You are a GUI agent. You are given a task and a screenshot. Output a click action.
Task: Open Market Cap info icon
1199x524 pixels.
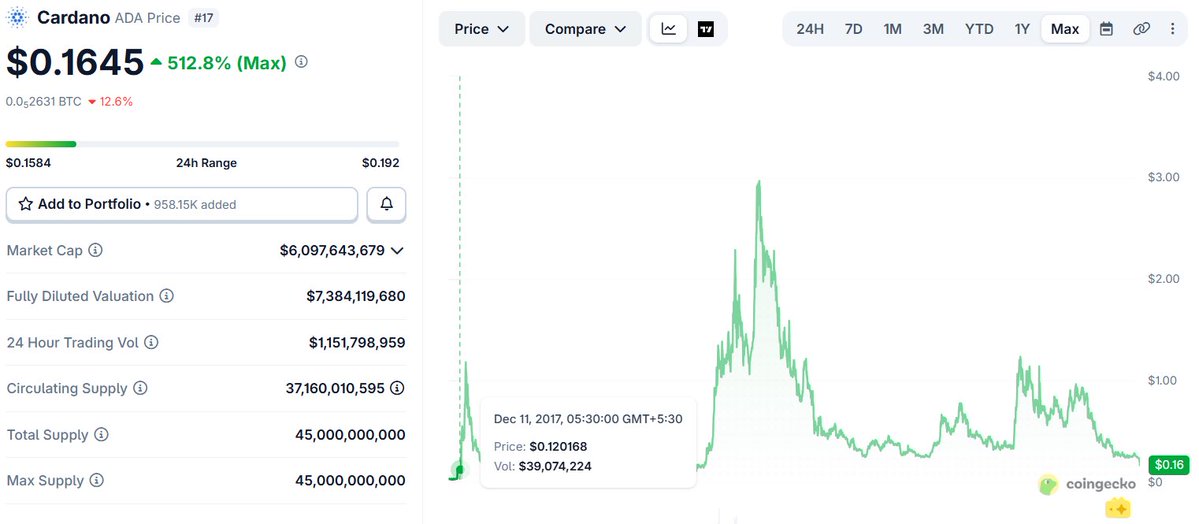(x=96, y=250)
